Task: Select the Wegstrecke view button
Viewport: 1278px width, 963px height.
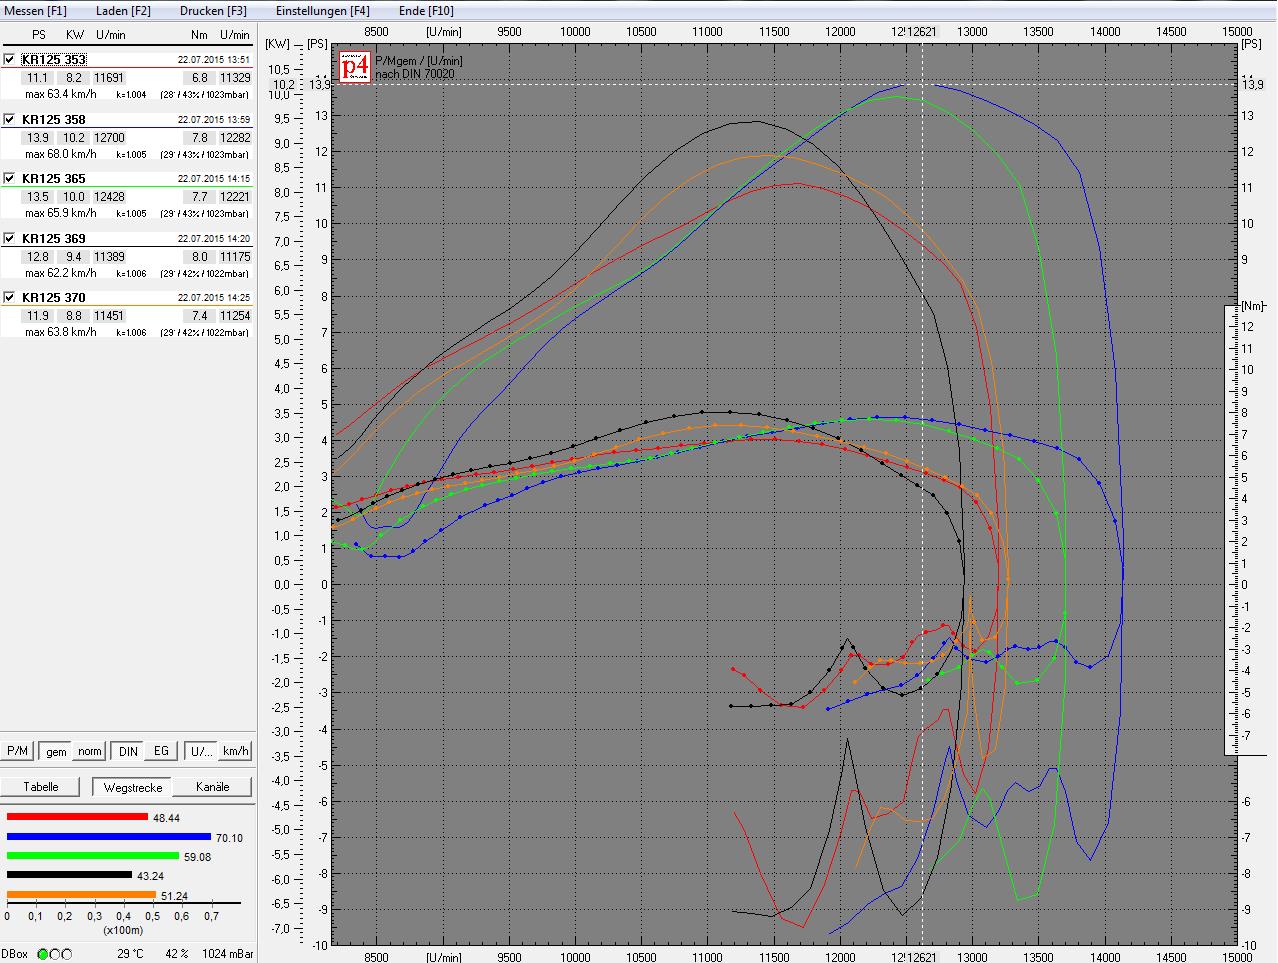Action: [133, 787]
